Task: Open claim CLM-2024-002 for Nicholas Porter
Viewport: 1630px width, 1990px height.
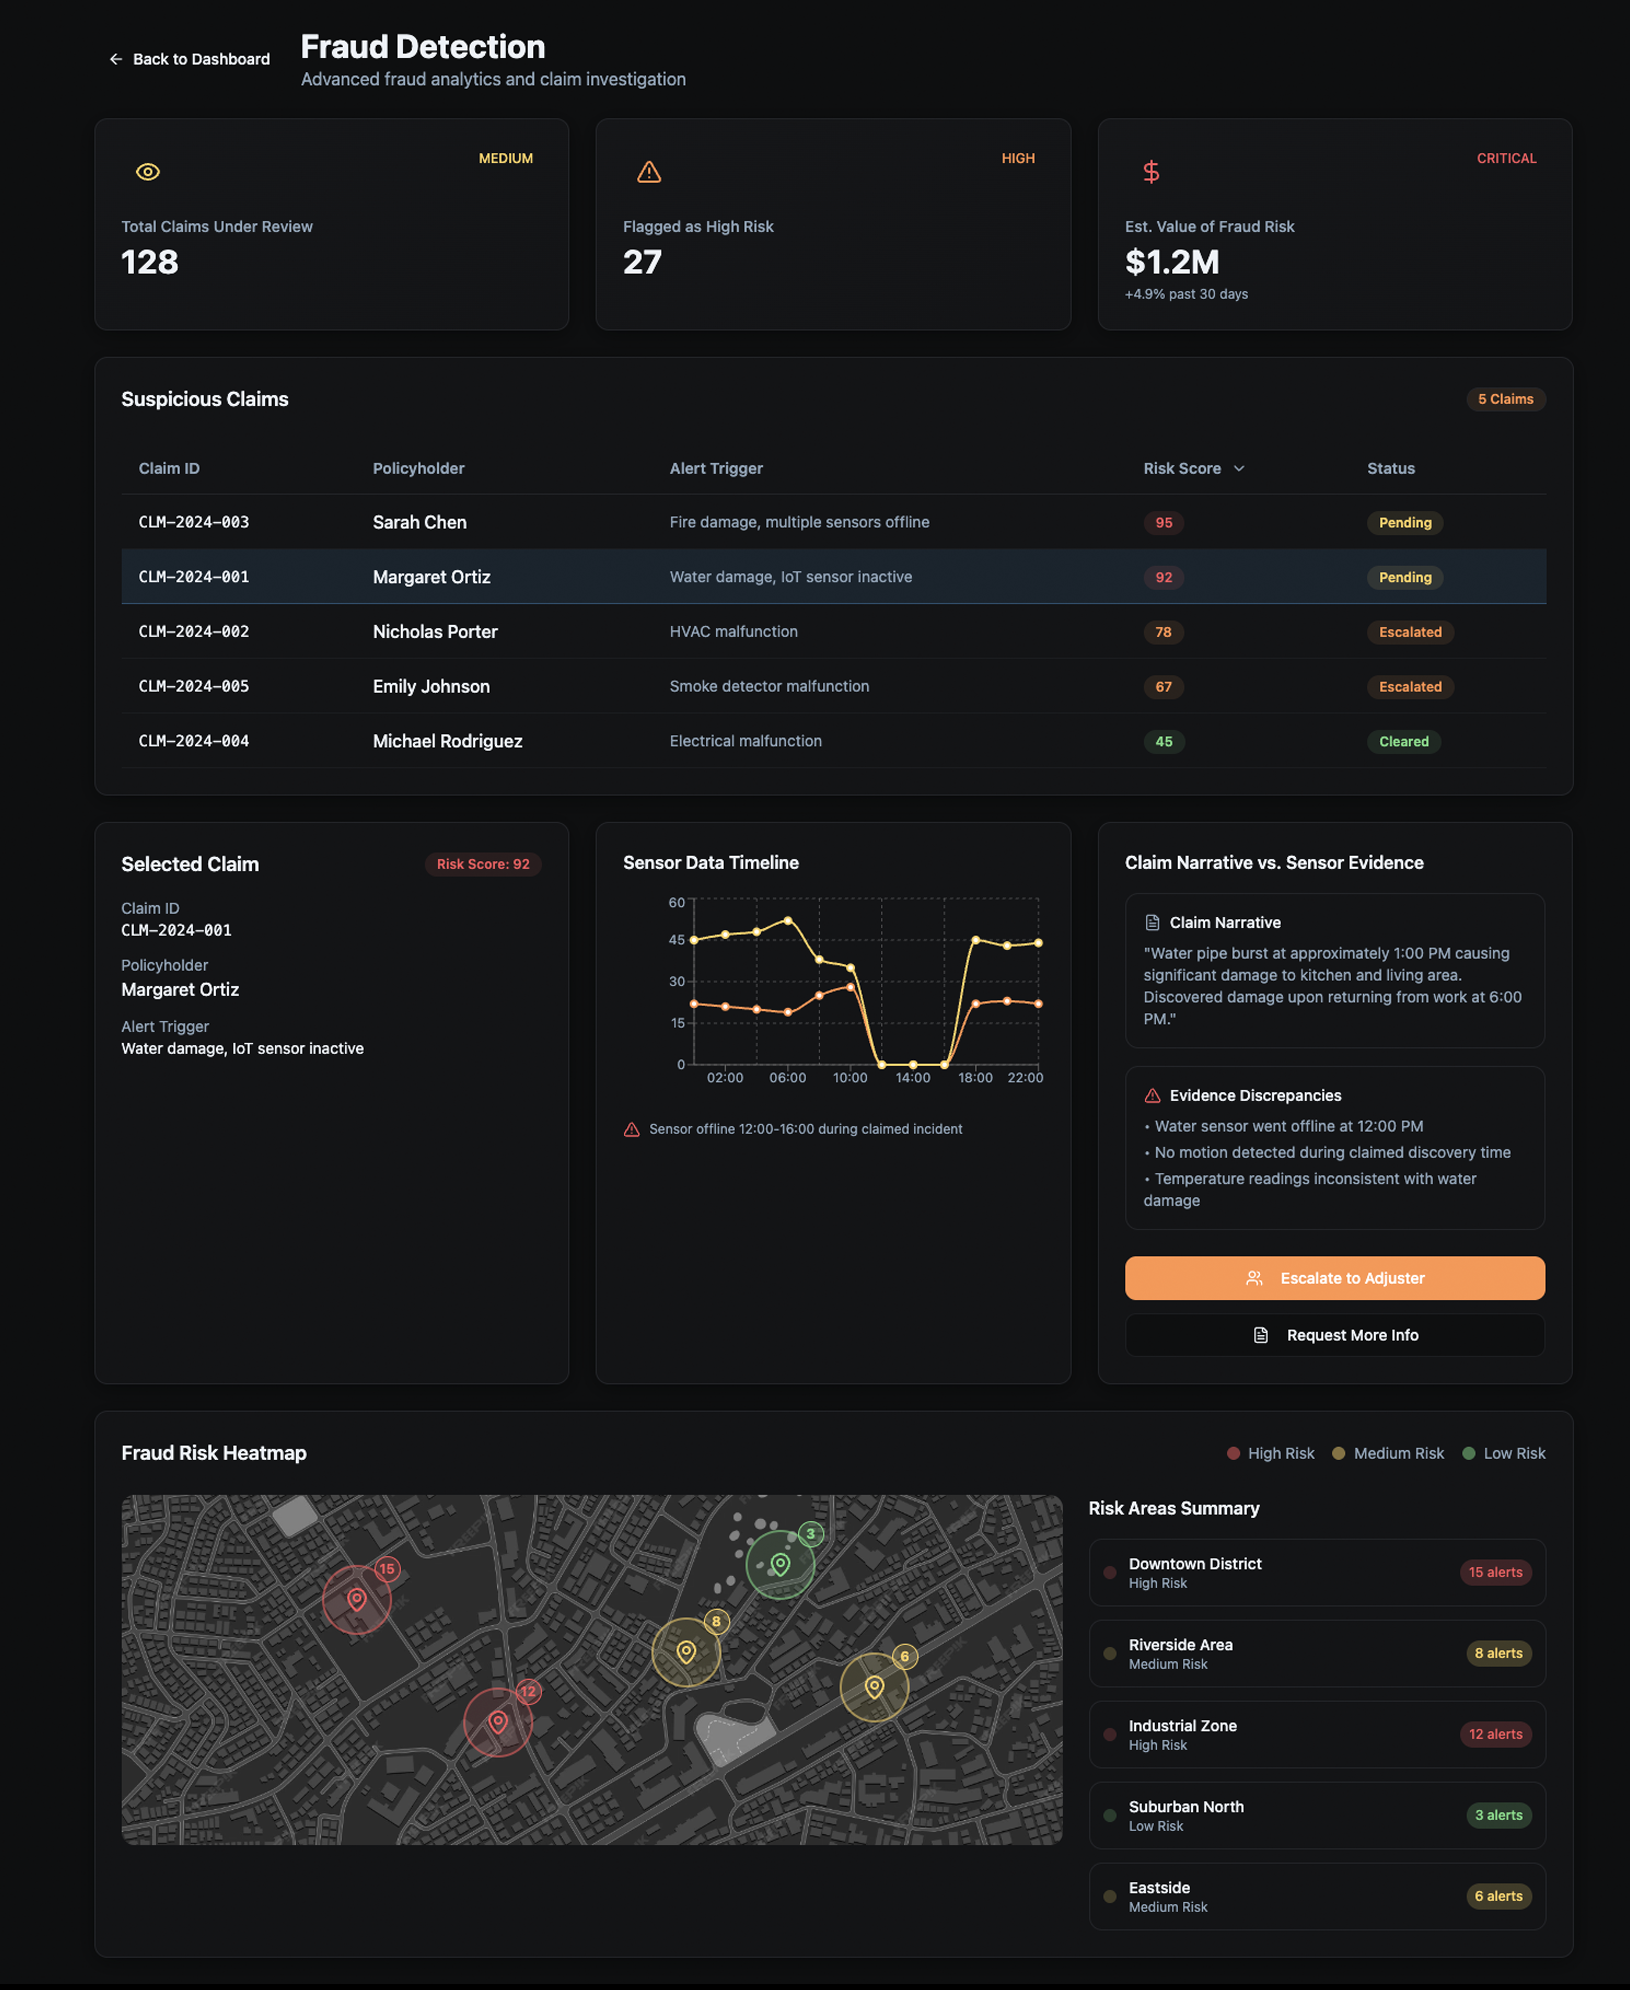Action: pos(833,632)
